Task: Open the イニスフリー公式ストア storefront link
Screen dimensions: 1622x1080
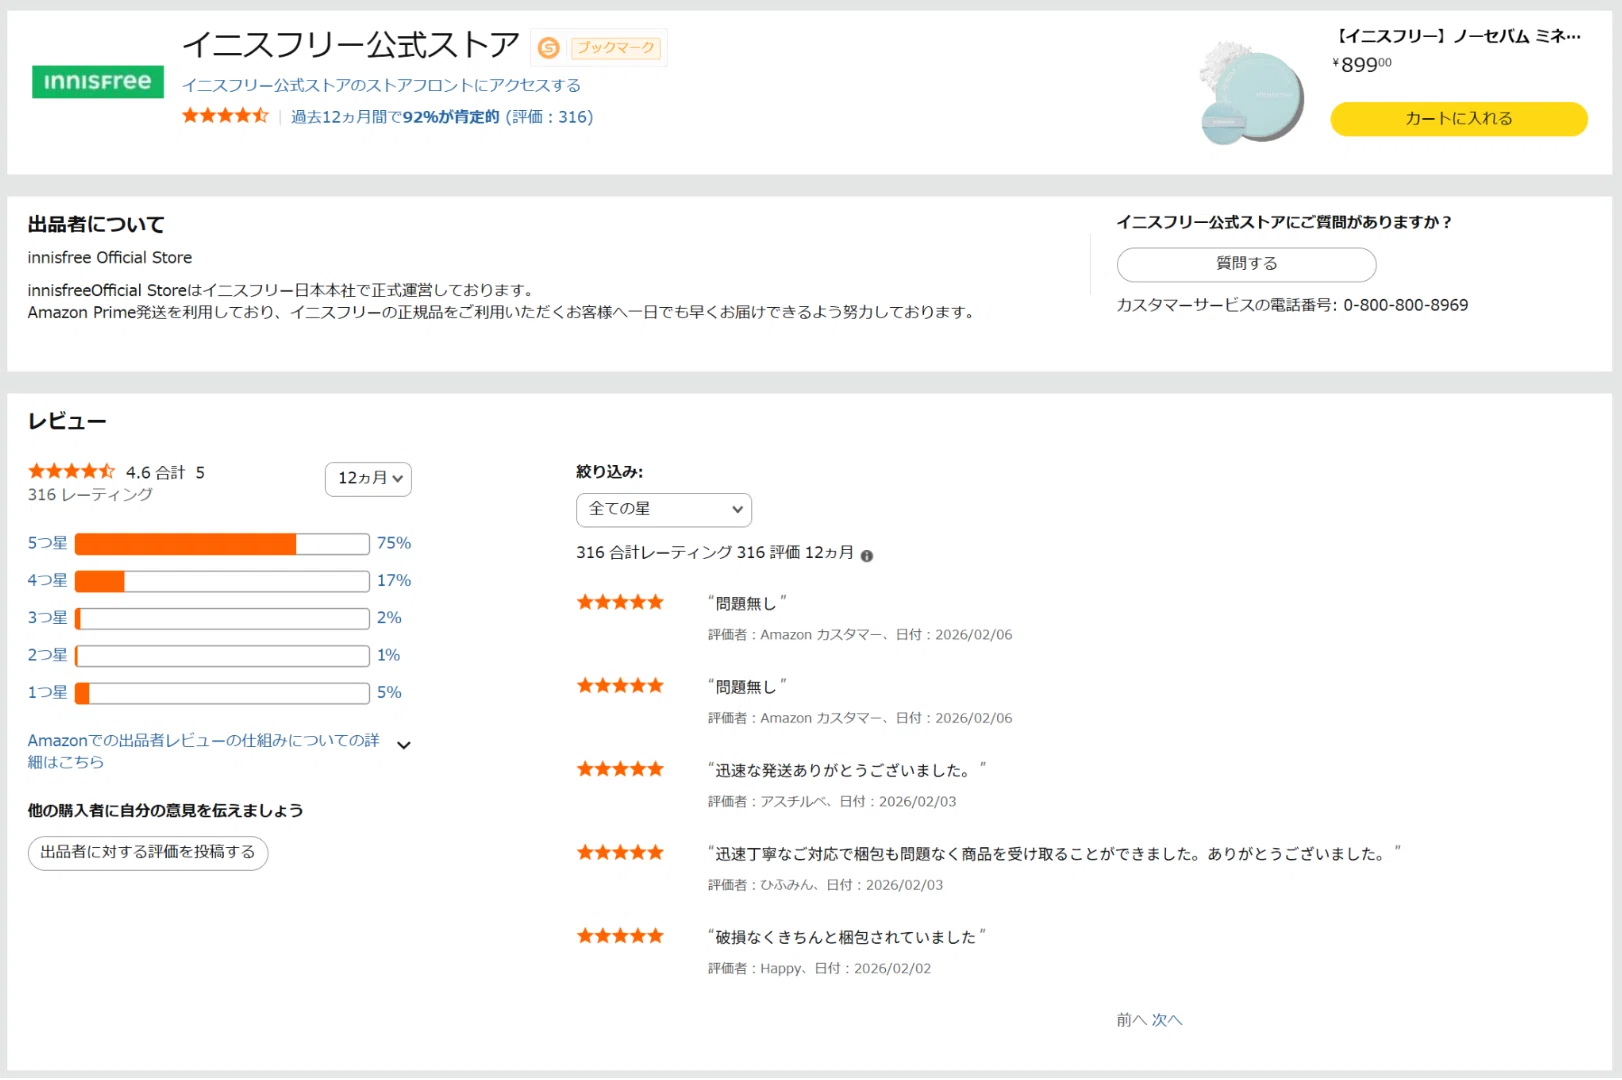Action: coord(381,86)
